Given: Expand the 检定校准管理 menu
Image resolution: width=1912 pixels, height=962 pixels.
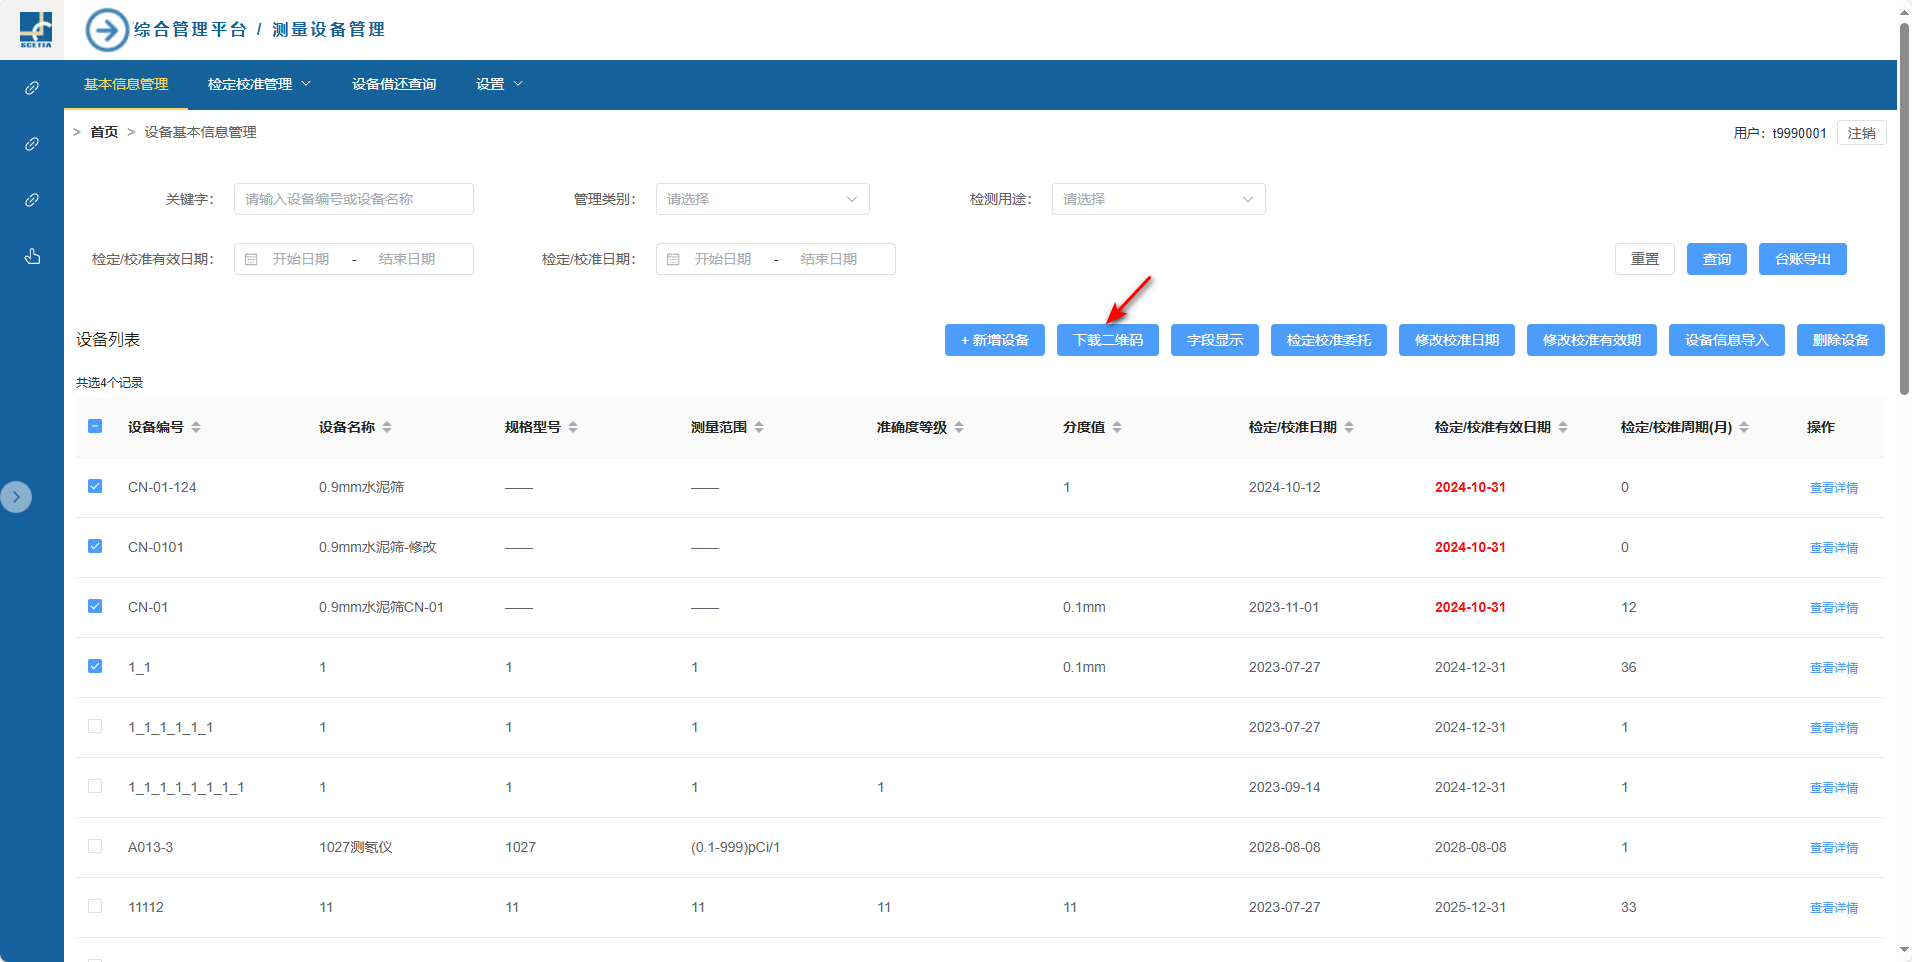Looking at the screenshot, I should click(259, 84).
